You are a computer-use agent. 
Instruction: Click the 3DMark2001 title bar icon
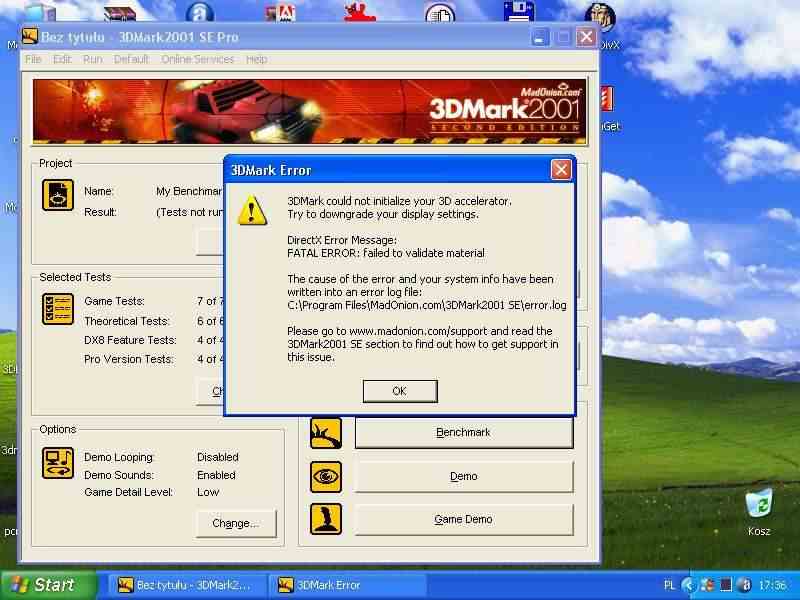[x=30, y=37]
